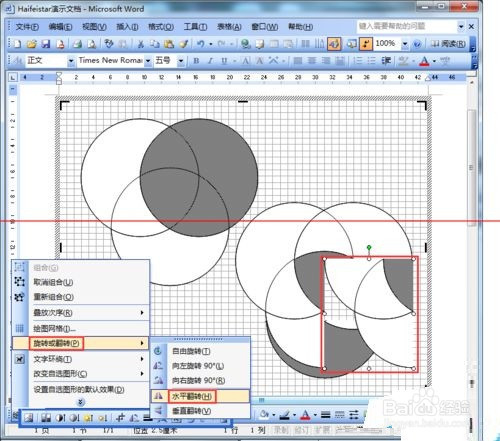
Task: Toggle Italic formatting
Action: point(210,61)
